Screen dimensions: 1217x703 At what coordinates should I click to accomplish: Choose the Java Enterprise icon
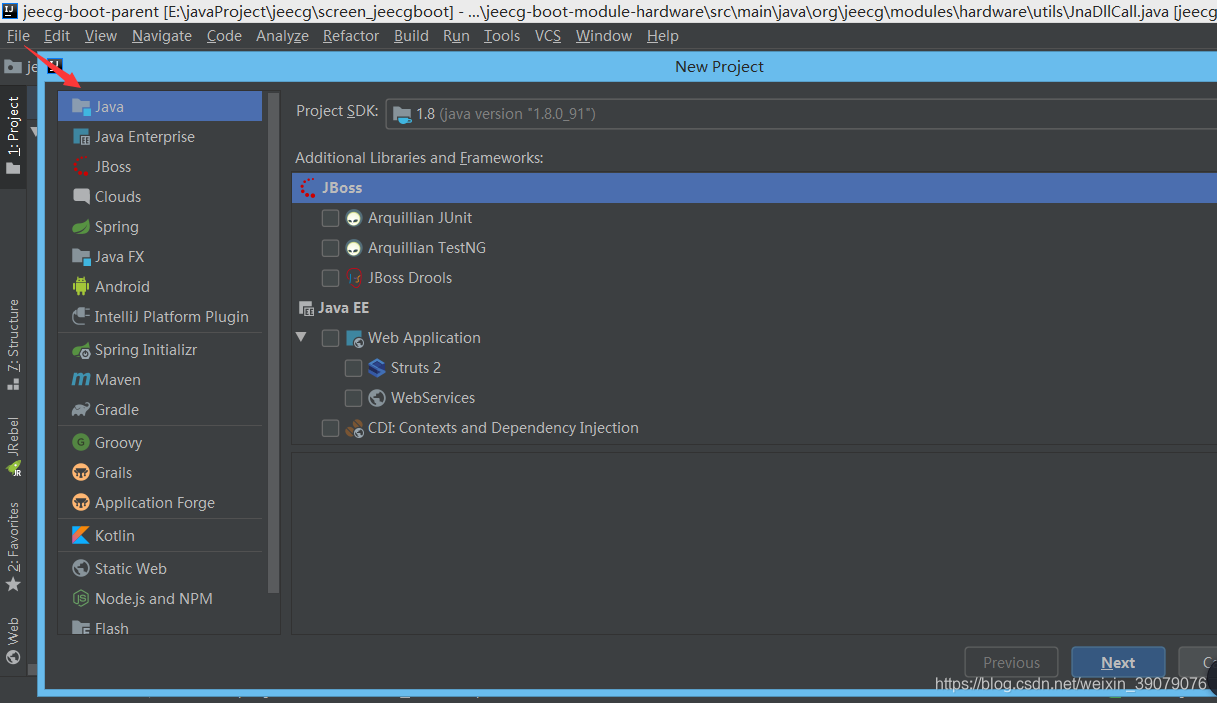81,137
